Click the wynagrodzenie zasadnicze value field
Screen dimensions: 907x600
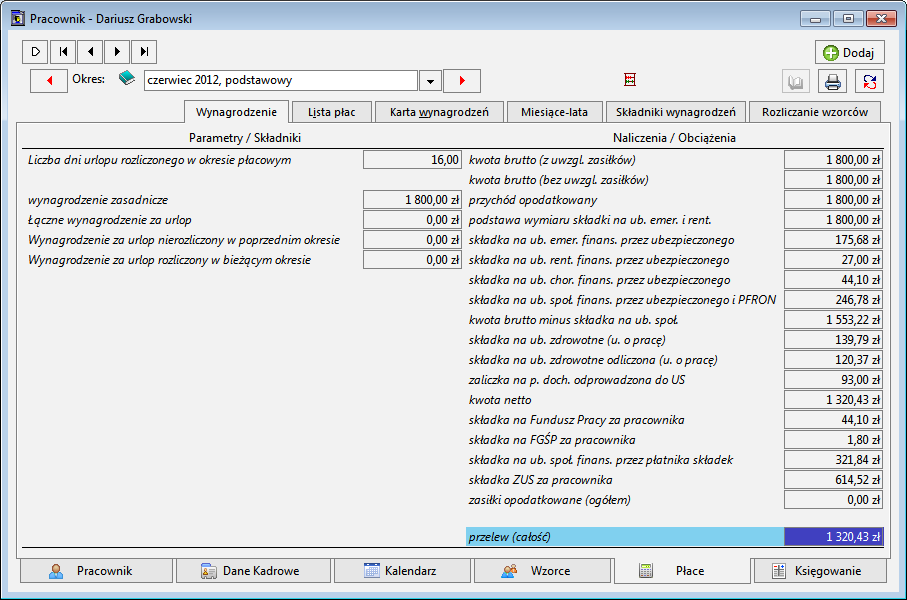(412, 200)
